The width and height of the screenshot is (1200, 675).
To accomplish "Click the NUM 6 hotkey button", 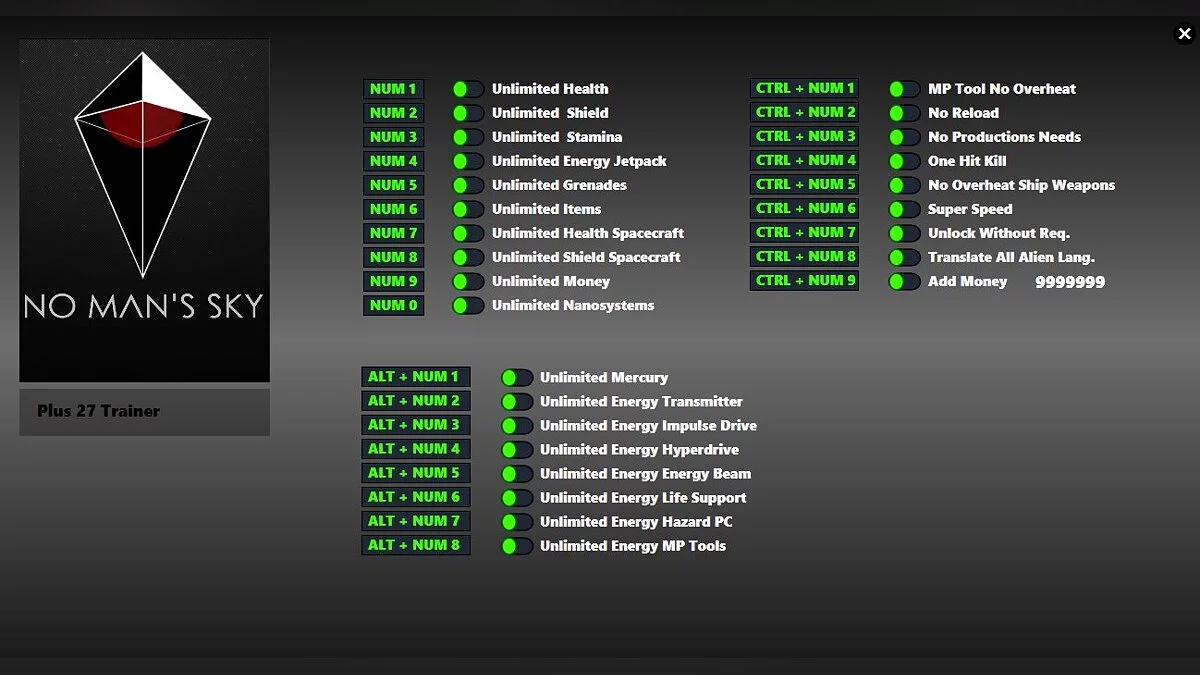I will pyautogui.click(x=393, y=209).
